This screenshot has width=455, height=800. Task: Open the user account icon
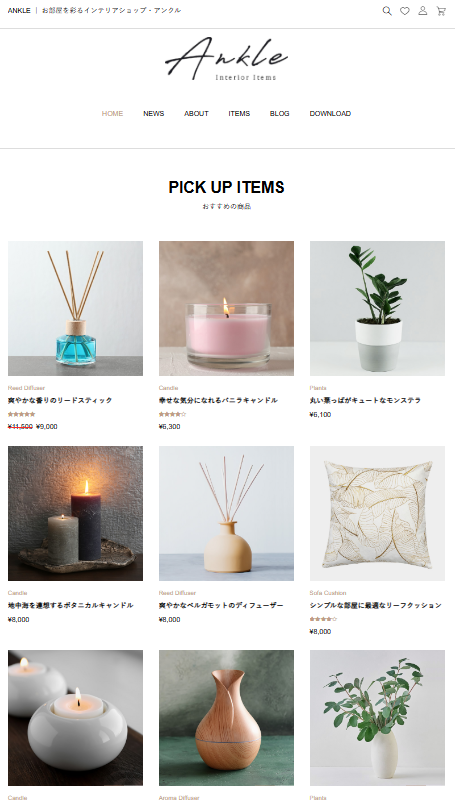423,11
